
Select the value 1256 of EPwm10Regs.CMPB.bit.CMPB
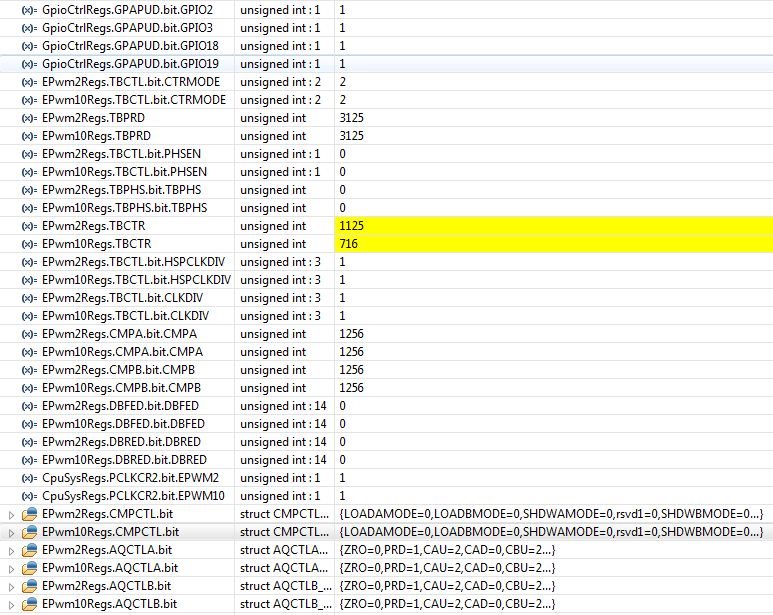pyautogui.click(x=351, y=388)
